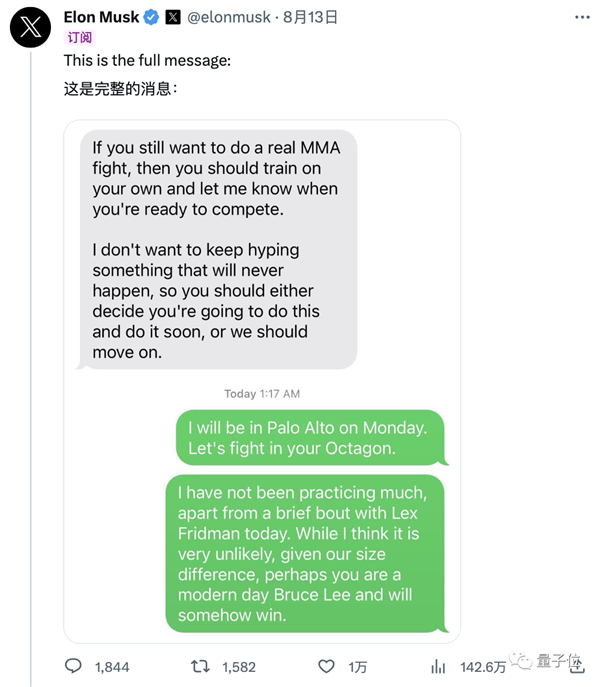Click the blue verified checkmark badge

151,17
